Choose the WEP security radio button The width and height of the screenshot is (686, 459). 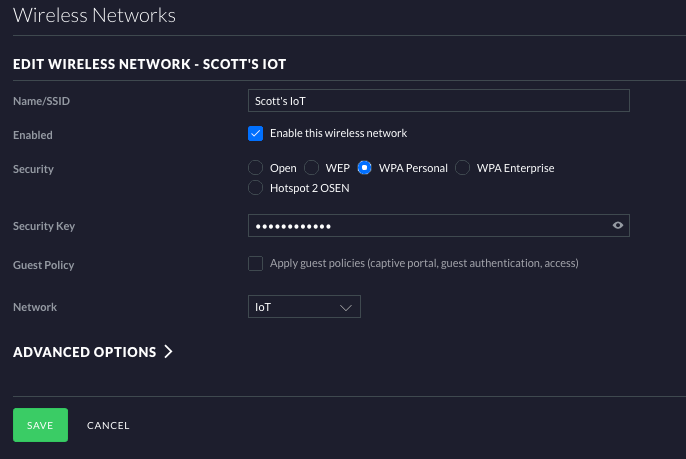312,168
